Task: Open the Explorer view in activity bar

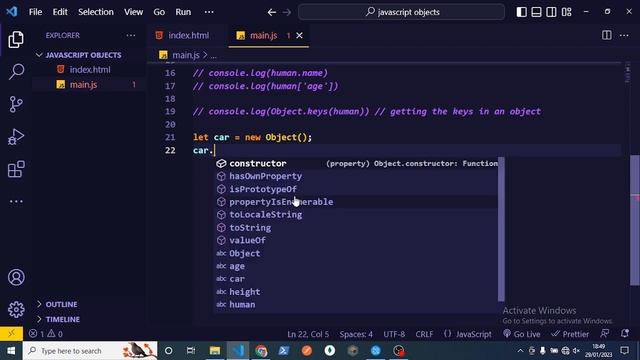Action: pos(16,40)
